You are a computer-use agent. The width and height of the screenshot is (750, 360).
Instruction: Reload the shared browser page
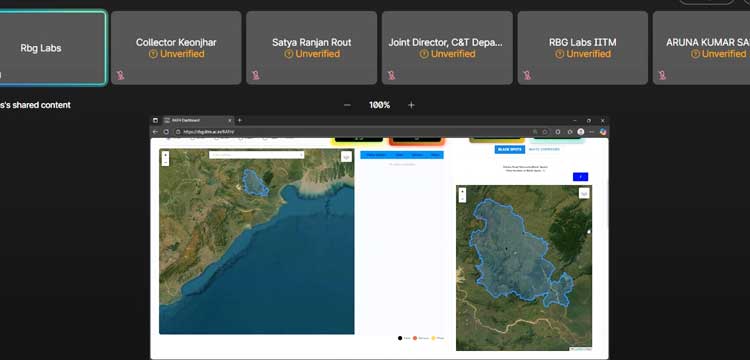166,131
